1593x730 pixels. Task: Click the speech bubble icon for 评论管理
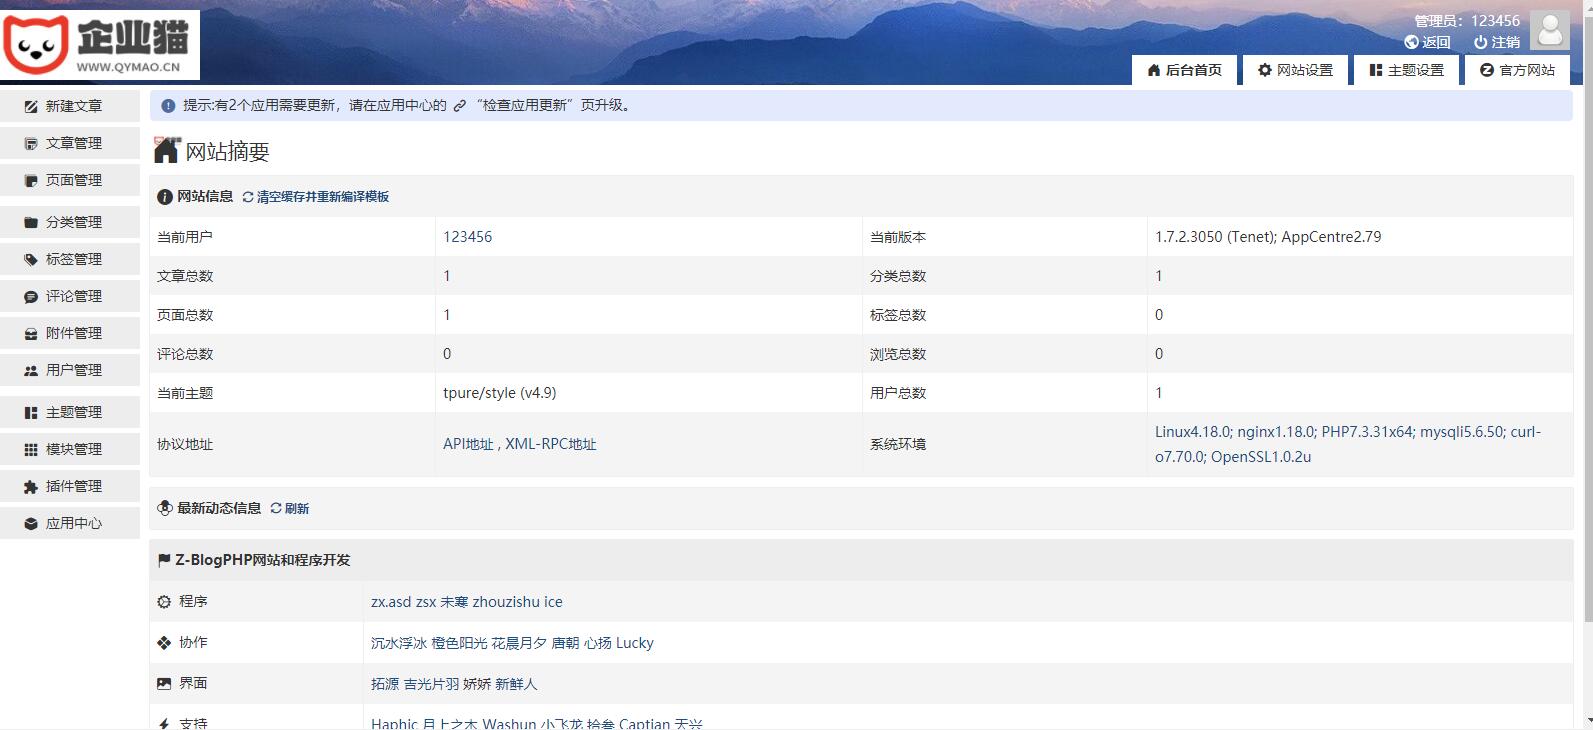pyautogui.click(x=31, y=296)
